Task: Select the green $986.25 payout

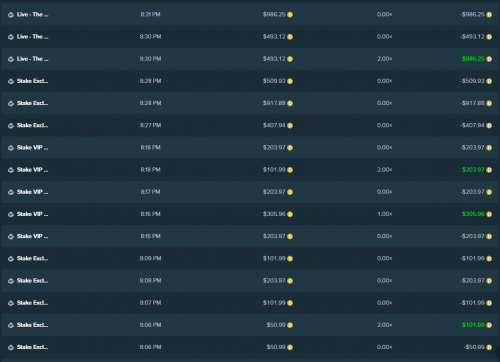Action: point(473,59)
